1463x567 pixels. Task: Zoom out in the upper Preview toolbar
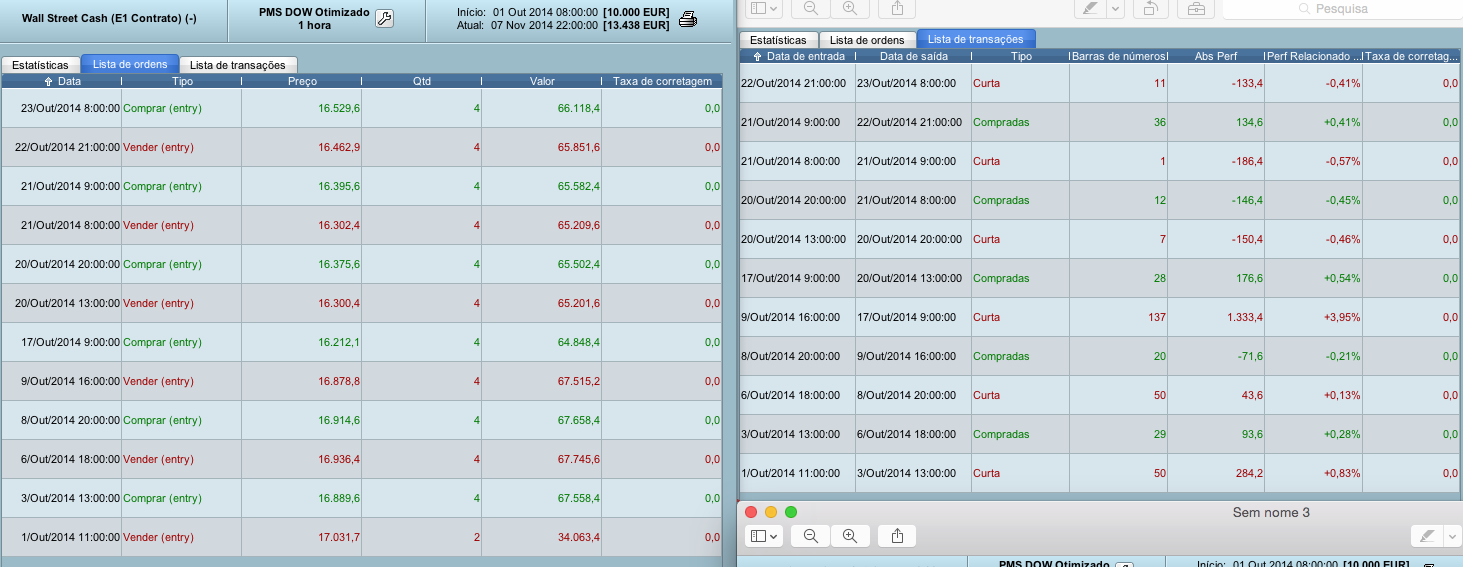pyautogui.click(x=810, y=8)
